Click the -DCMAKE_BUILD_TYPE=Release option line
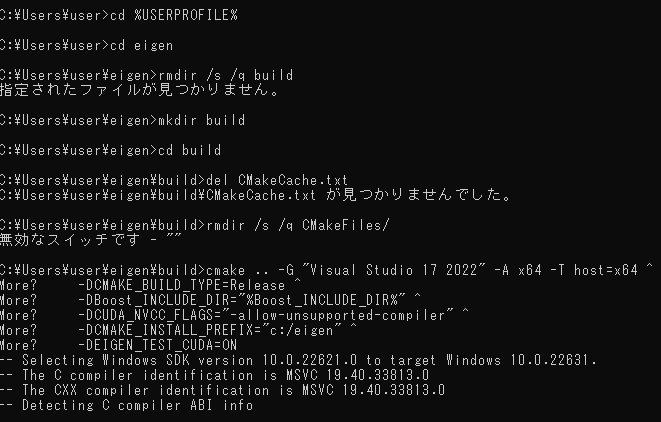This screenshot has height=422, width=661. [150, 285]
